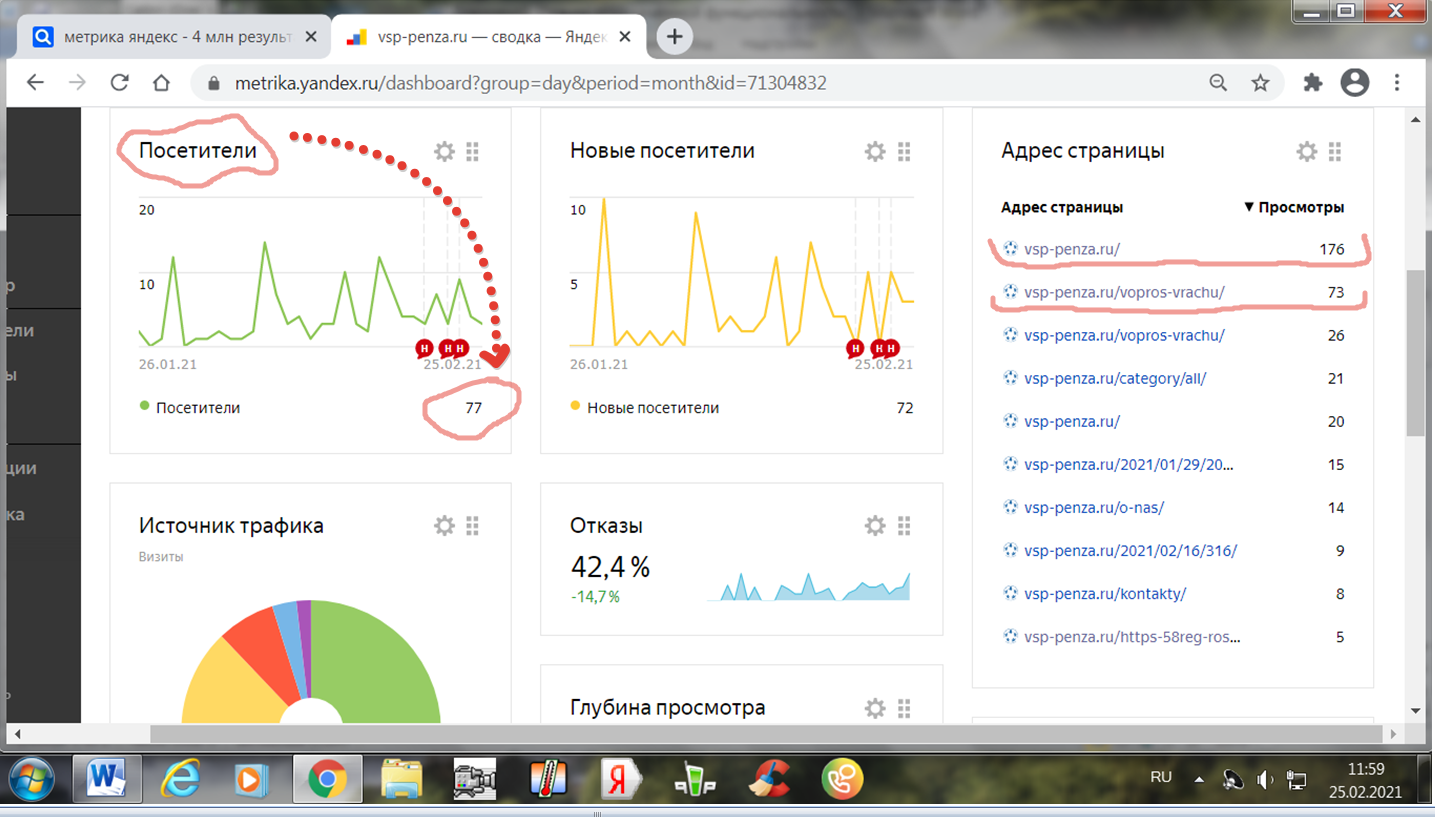Show hidden system tray icons arrow
This screenshot has height=817, width=1435.
1199,779
